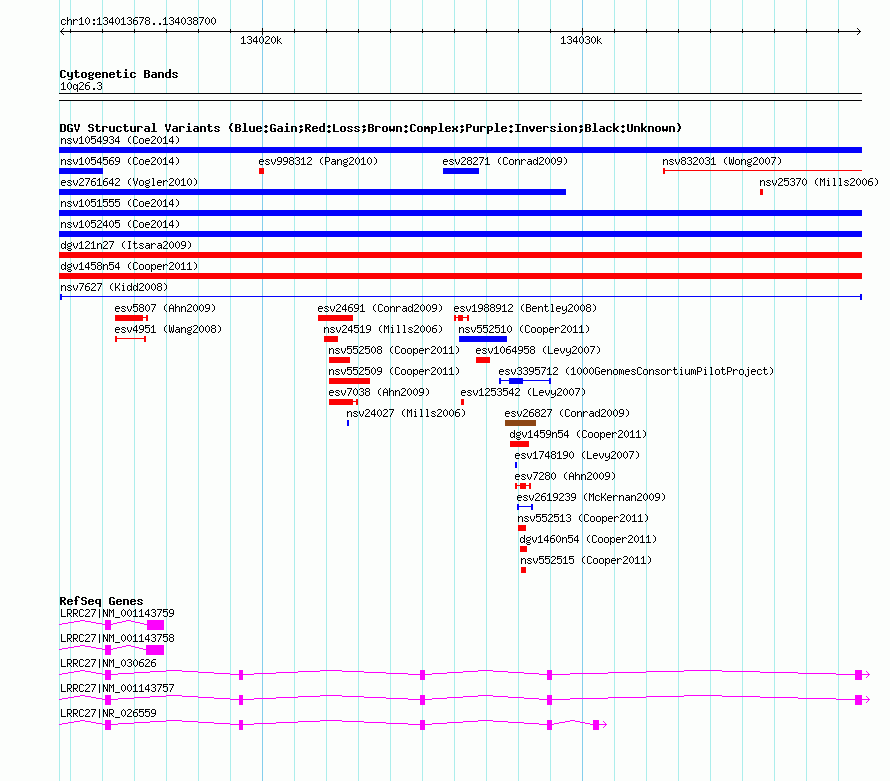The image size is (890, 781).
Task: Select esv4951 (Wang2008) label
Action: 168,329
